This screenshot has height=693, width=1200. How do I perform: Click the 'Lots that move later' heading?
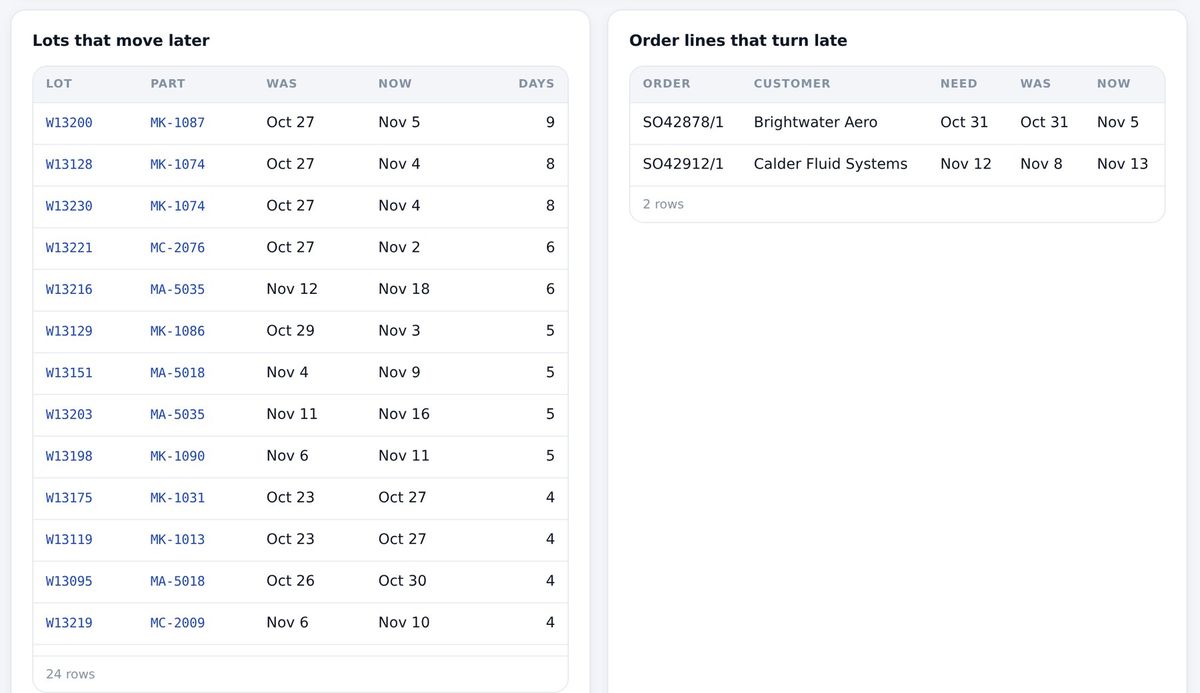[121, 41]
